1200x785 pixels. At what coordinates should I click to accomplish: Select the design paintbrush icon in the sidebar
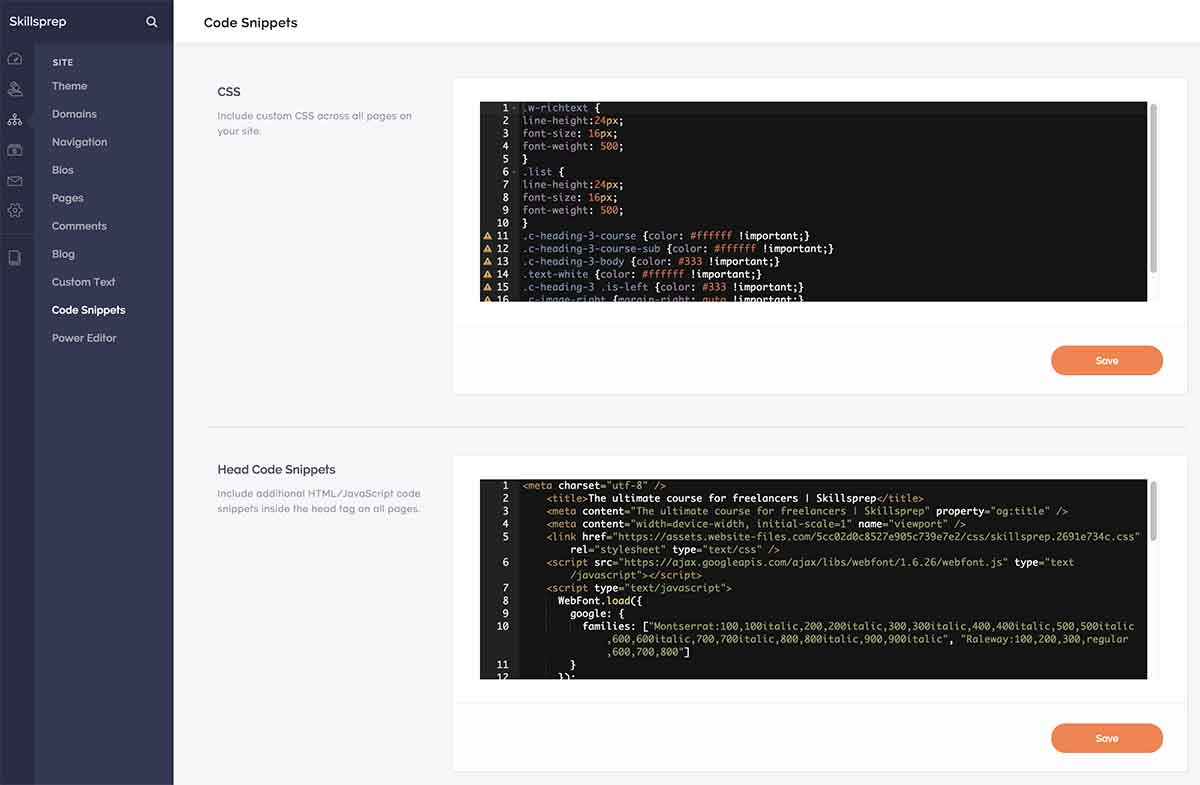[15, 88]
